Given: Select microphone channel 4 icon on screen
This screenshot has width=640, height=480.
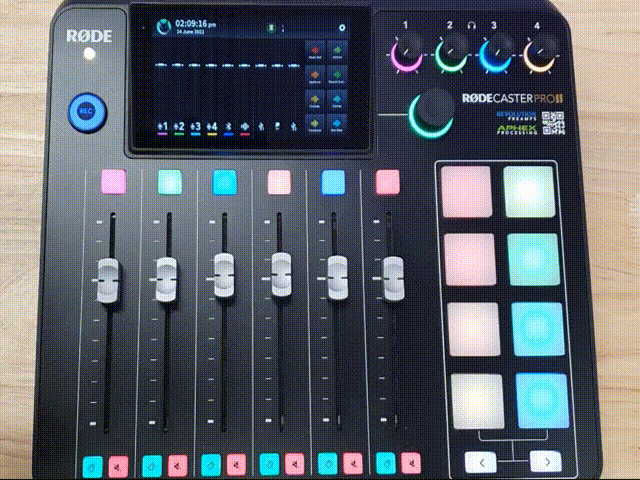Looking at the screenshot, I should tap(211, 127).
